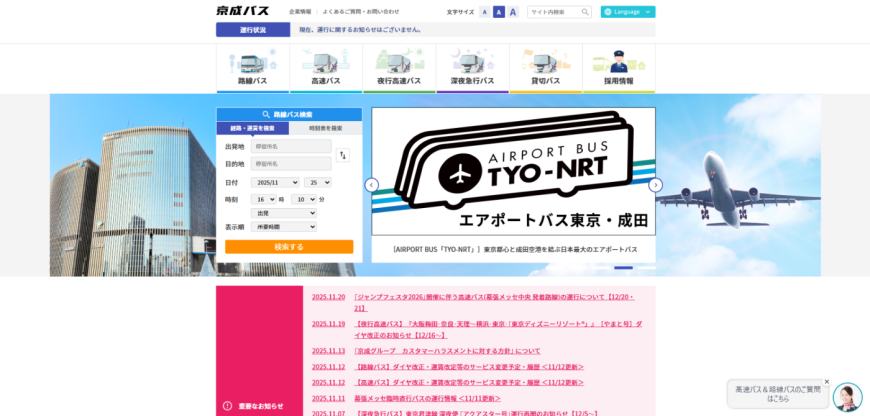The width and height of the screenshot is (870, 416).
Task: Show next carousel slide
Action: click(655, 185)
